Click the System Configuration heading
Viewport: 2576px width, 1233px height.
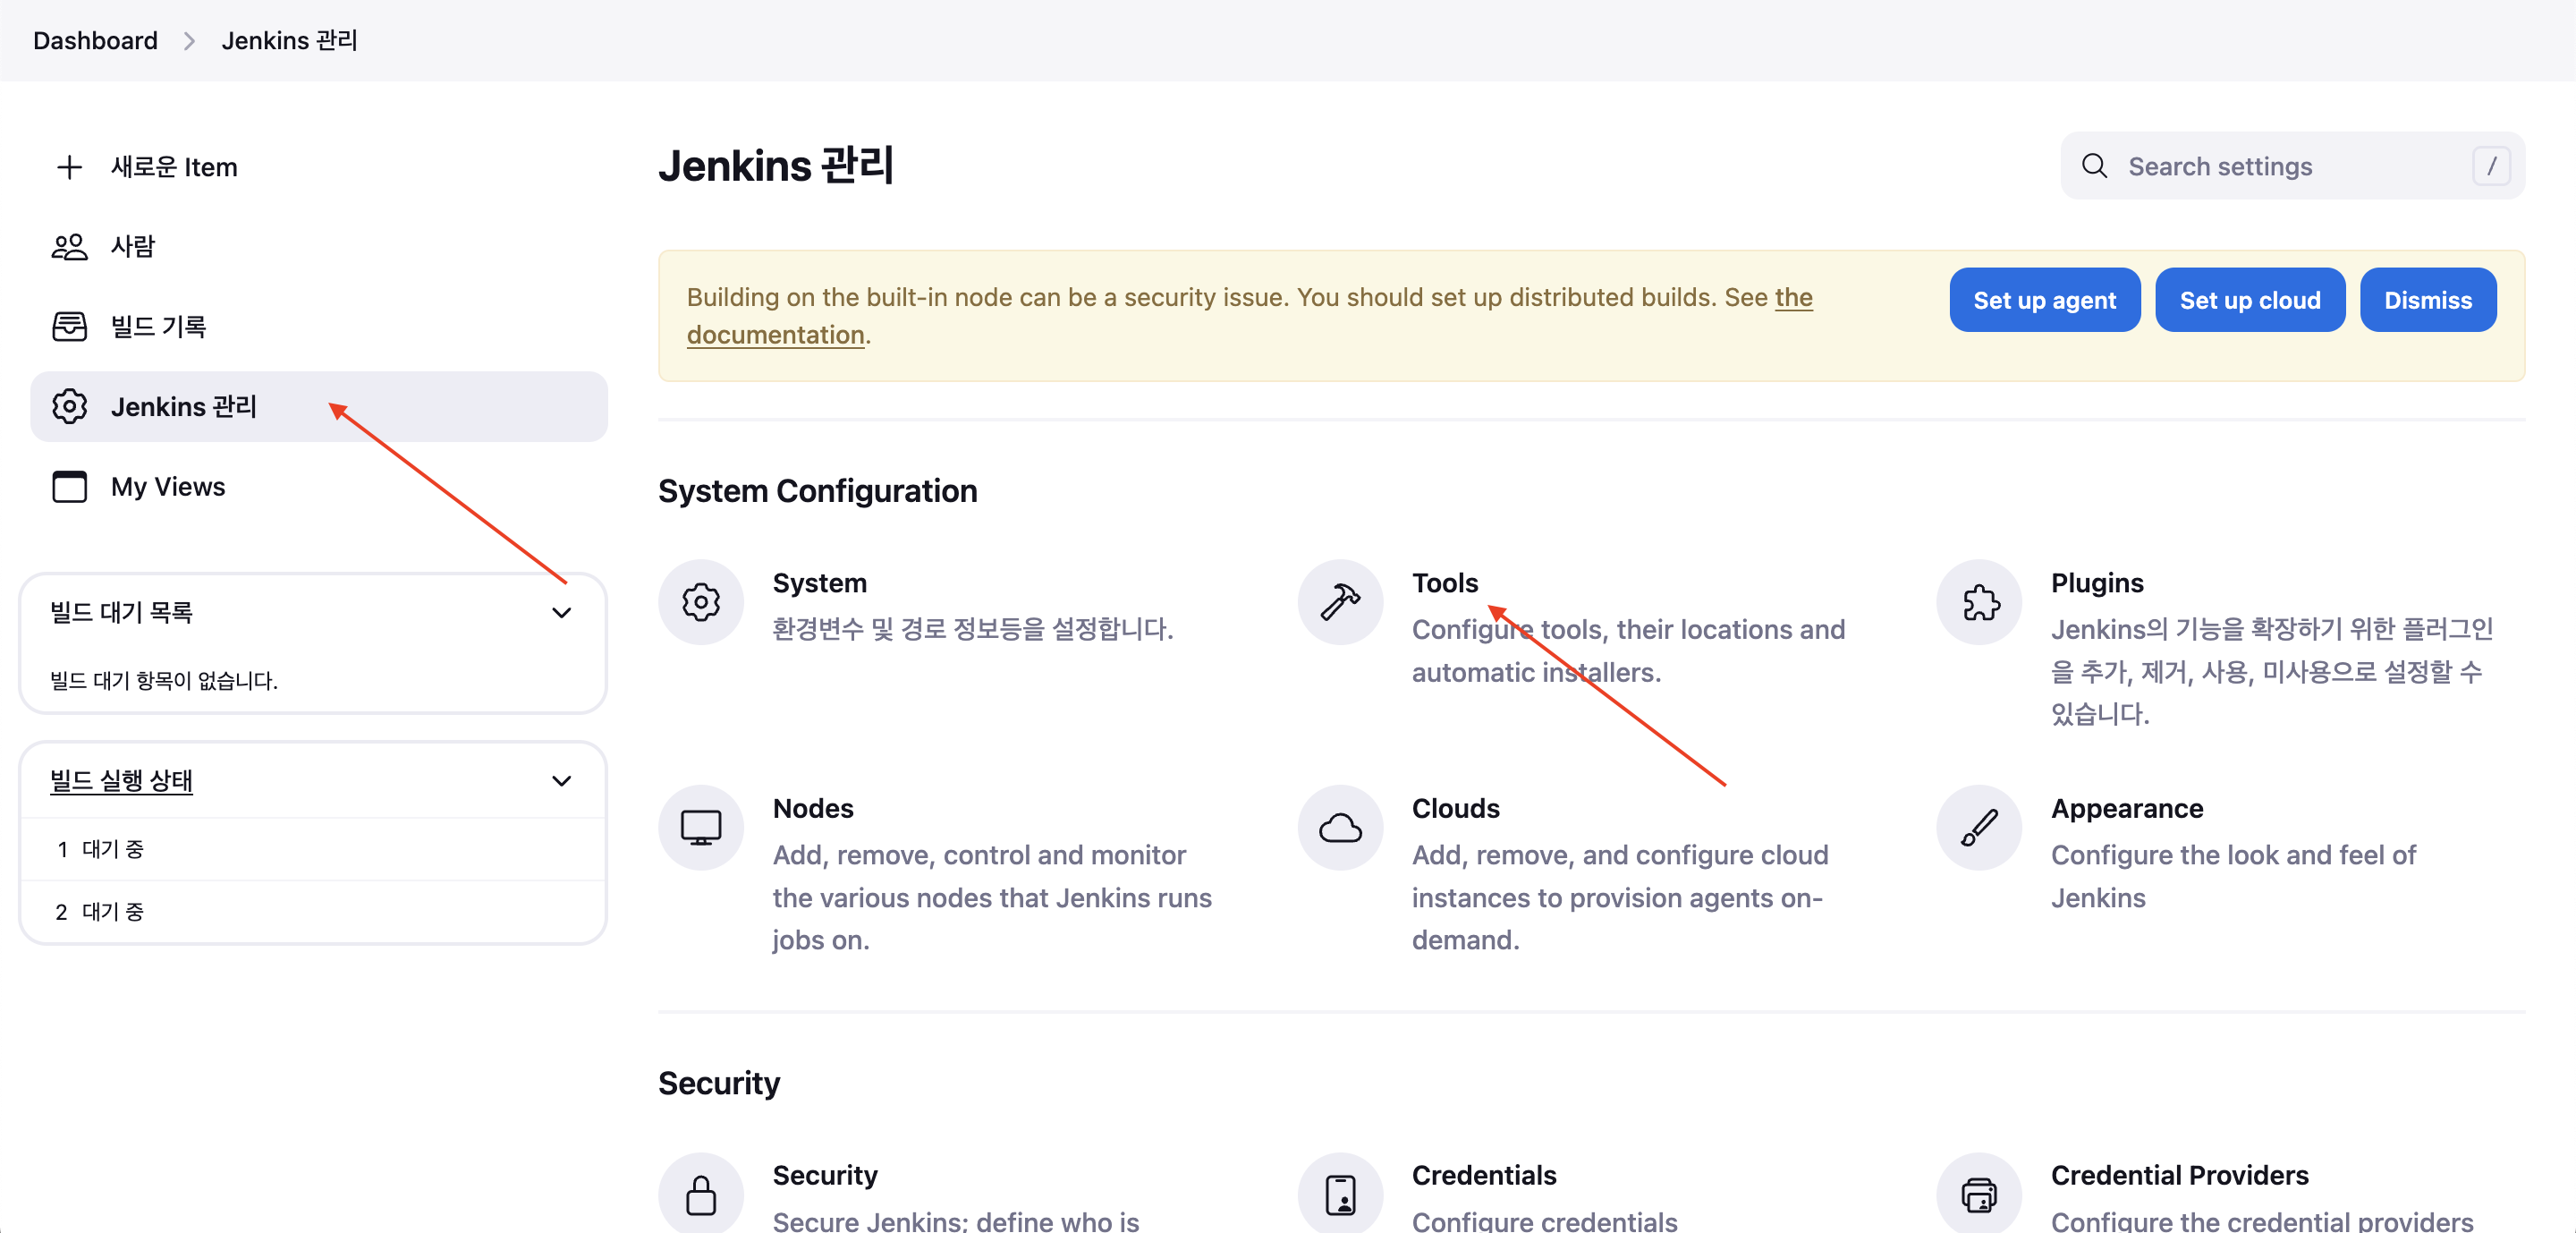[817, 491]
